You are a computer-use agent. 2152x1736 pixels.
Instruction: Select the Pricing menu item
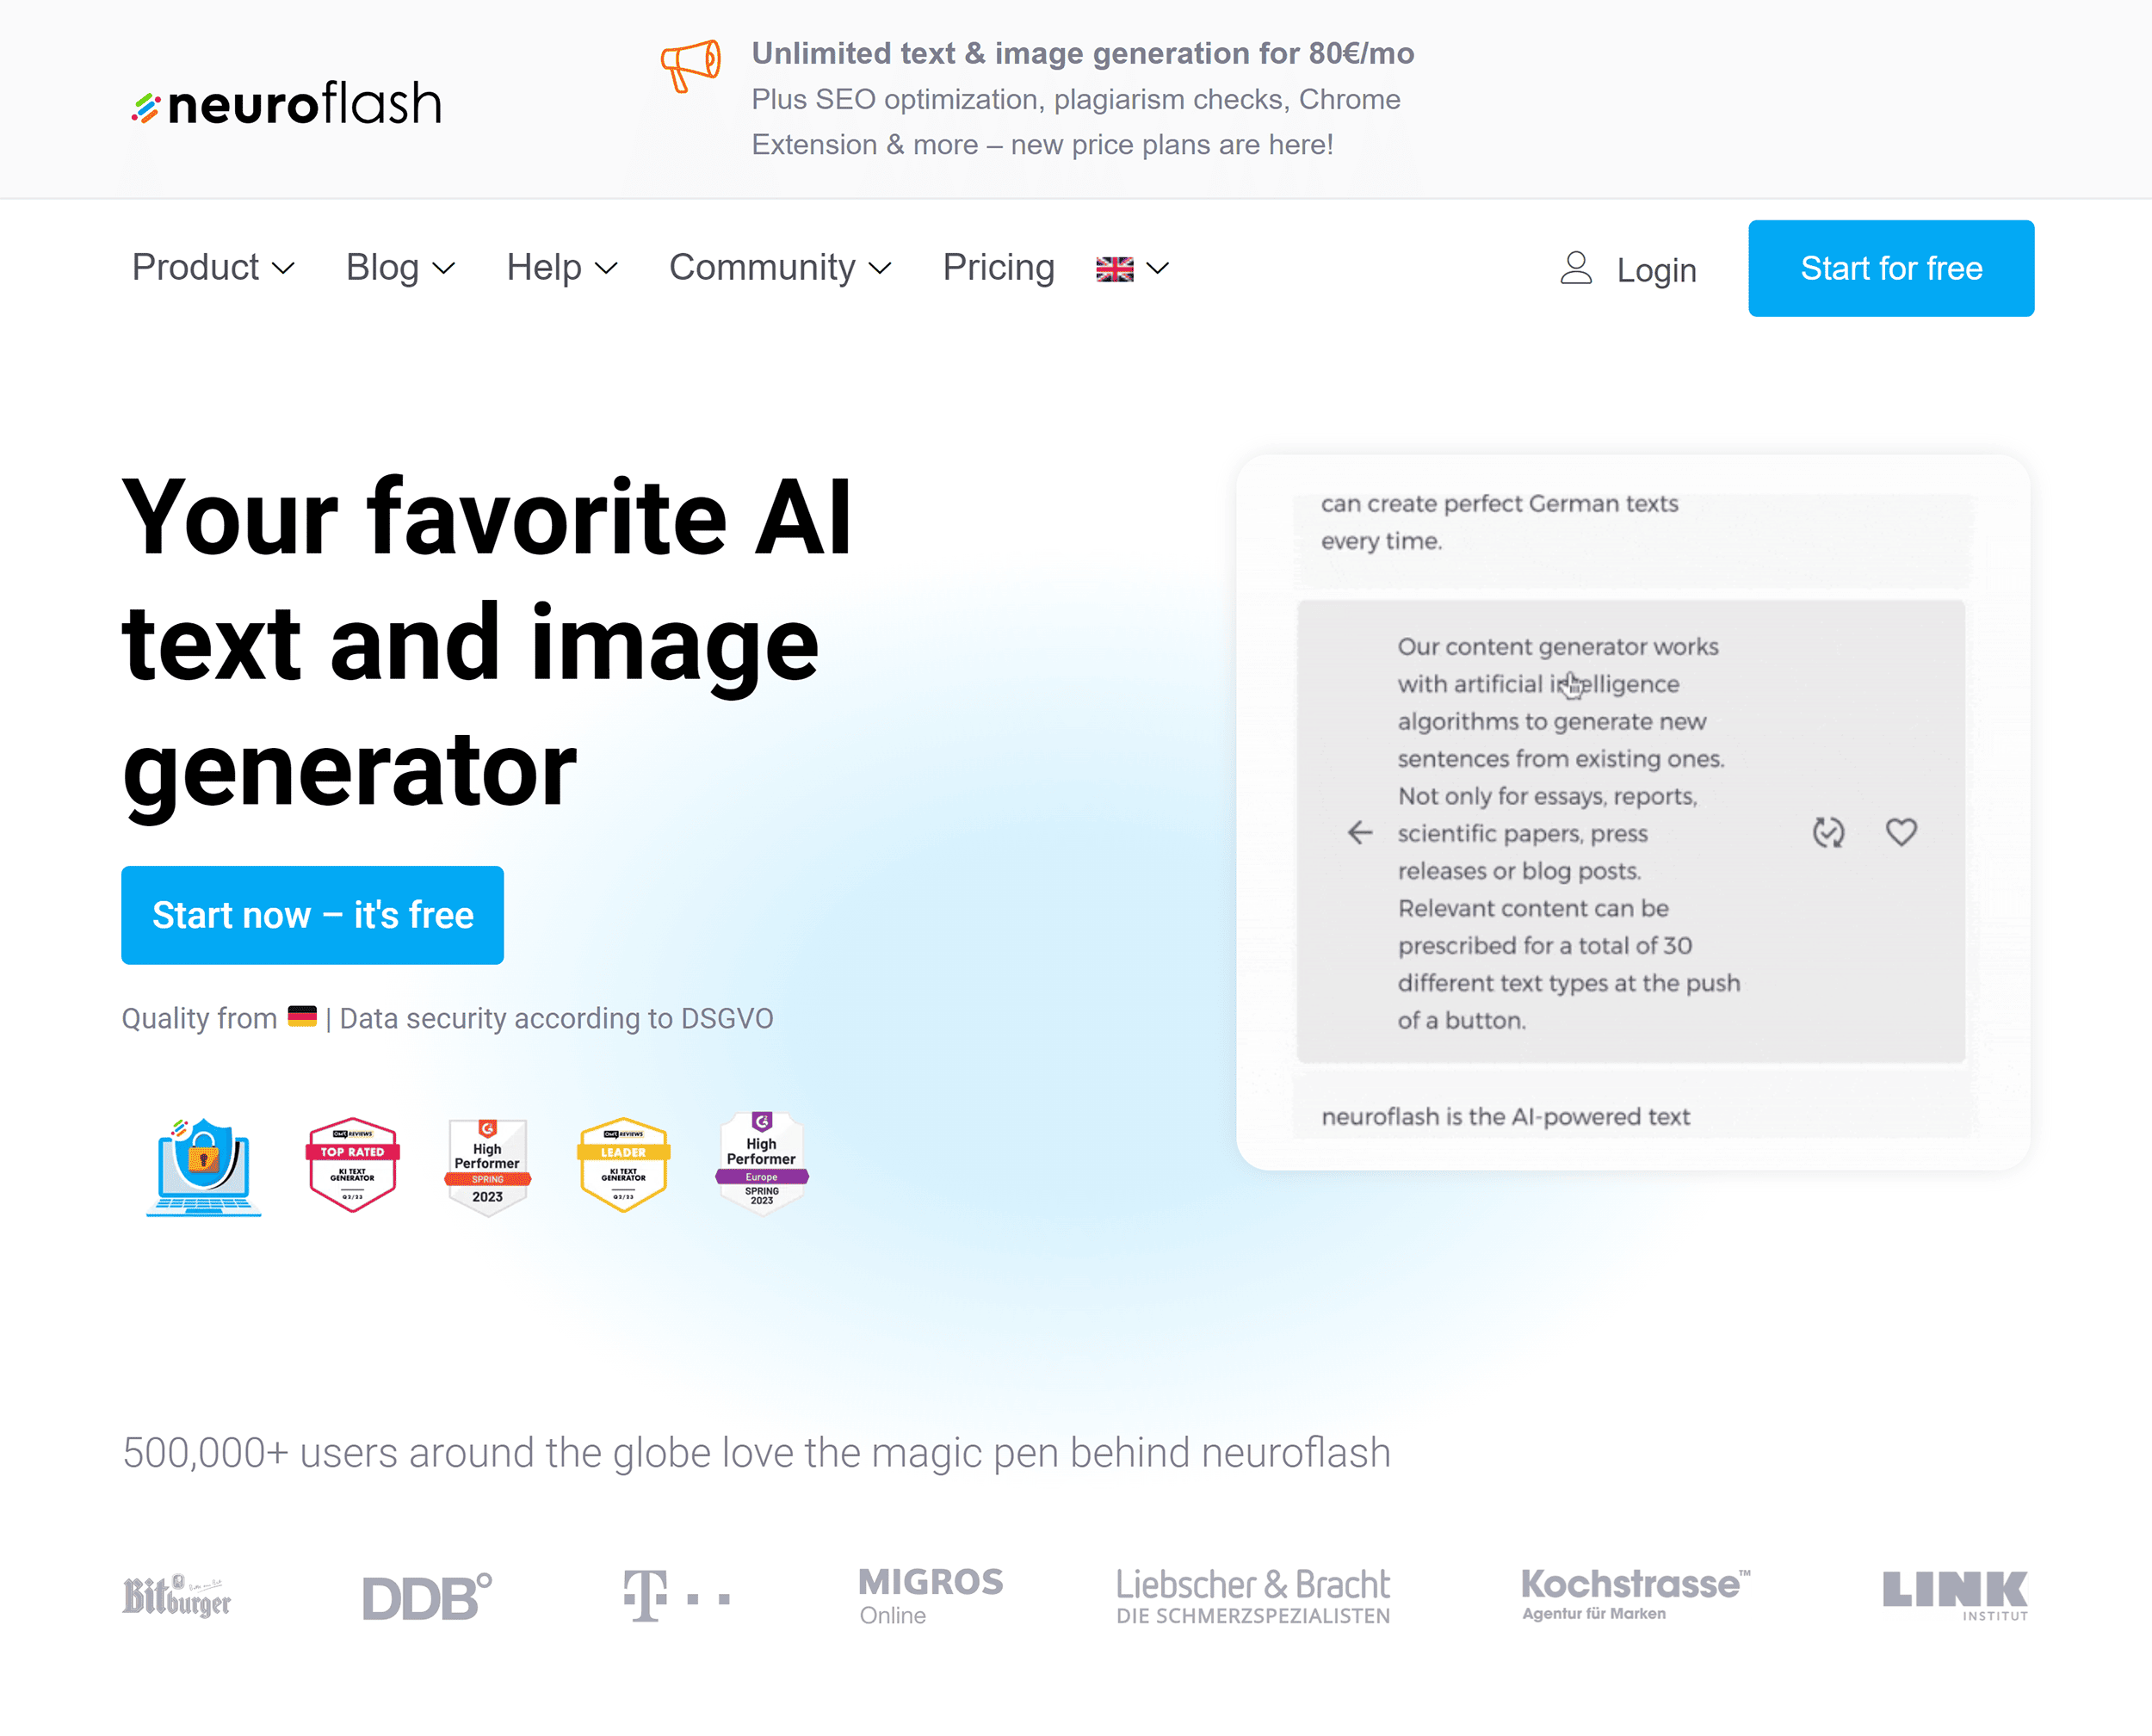point(999,268)
